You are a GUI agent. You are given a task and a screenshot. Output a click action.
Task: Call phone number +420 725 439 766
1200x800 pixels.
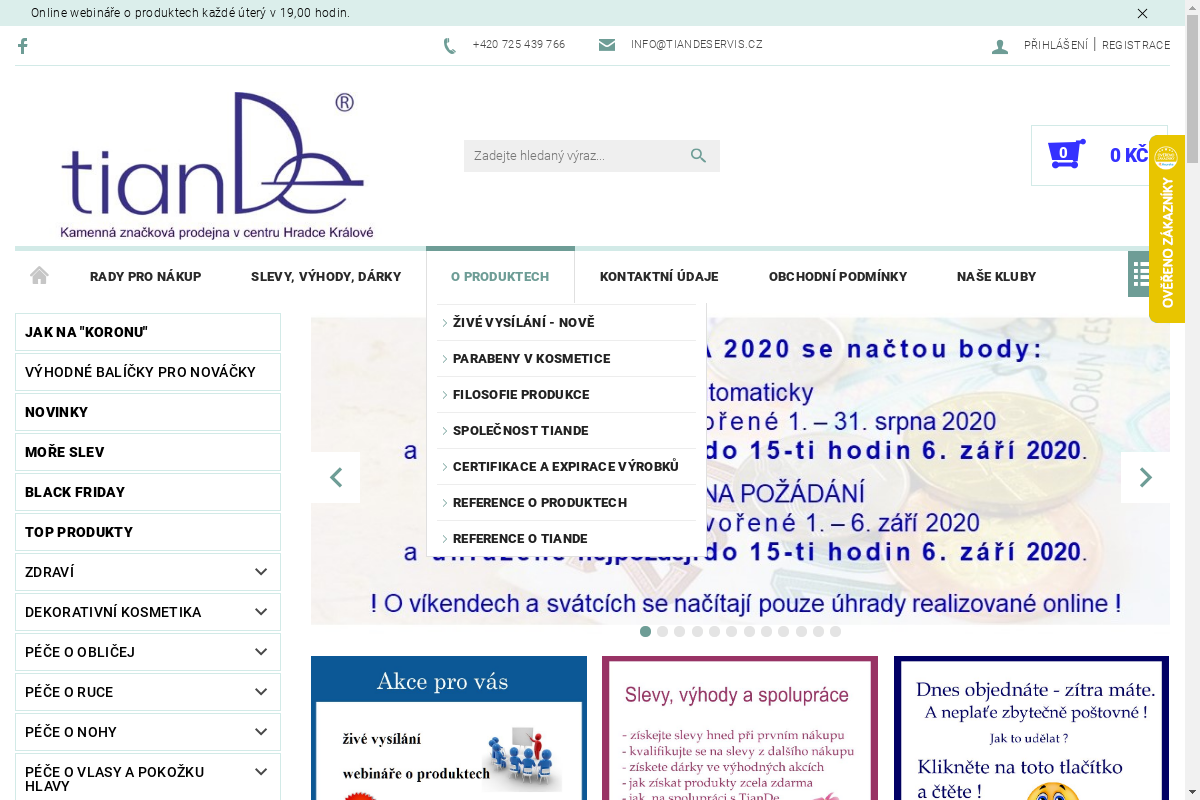coord(519,45)
